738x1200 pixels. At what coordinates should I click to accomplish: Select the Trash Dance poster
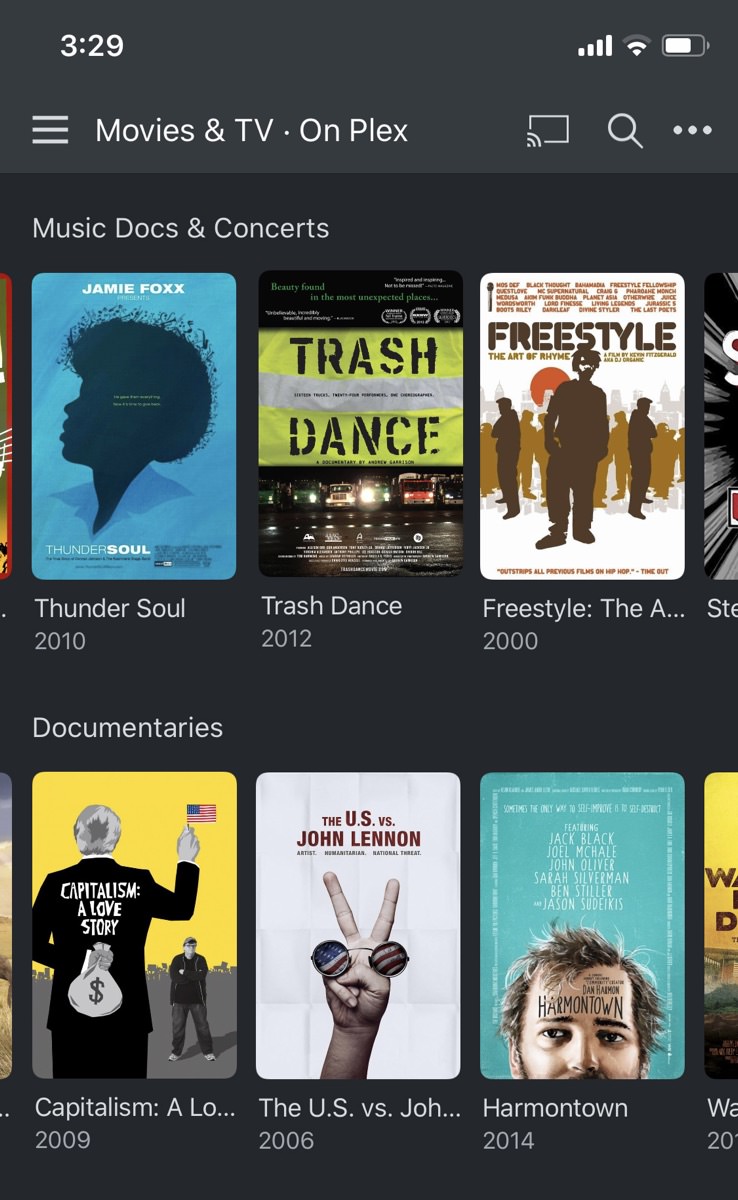tap(360, 423)
